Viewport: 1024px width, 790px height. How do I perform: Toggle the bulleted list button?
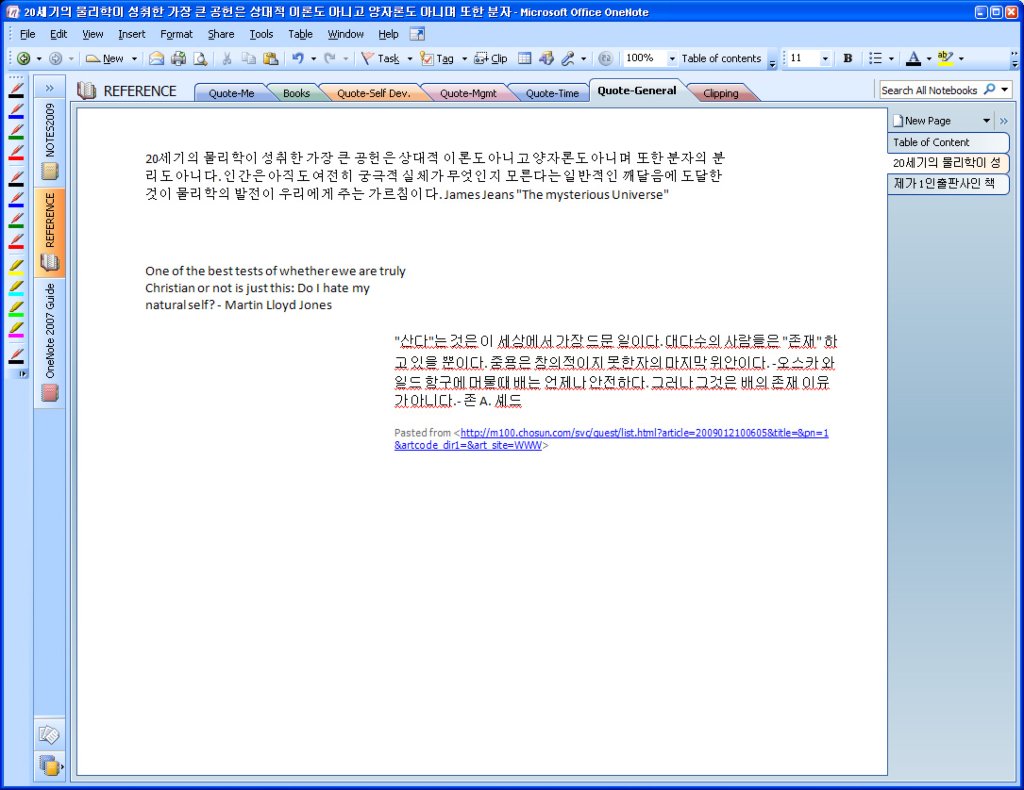(x=875, y=59)
